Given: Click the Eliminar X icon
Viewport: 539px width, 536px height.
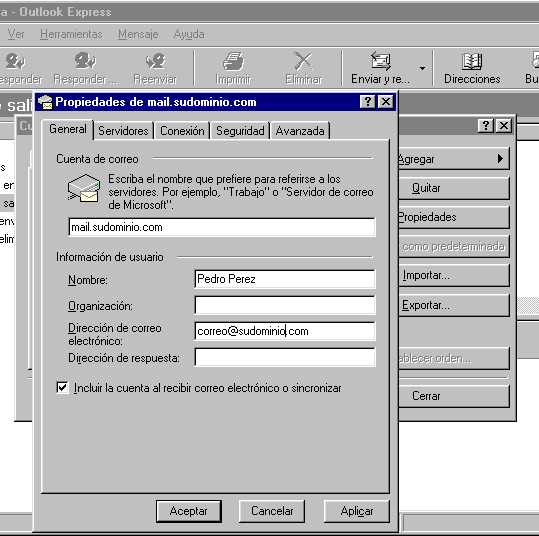Looking at the screenshot, I should click(303, 61).
